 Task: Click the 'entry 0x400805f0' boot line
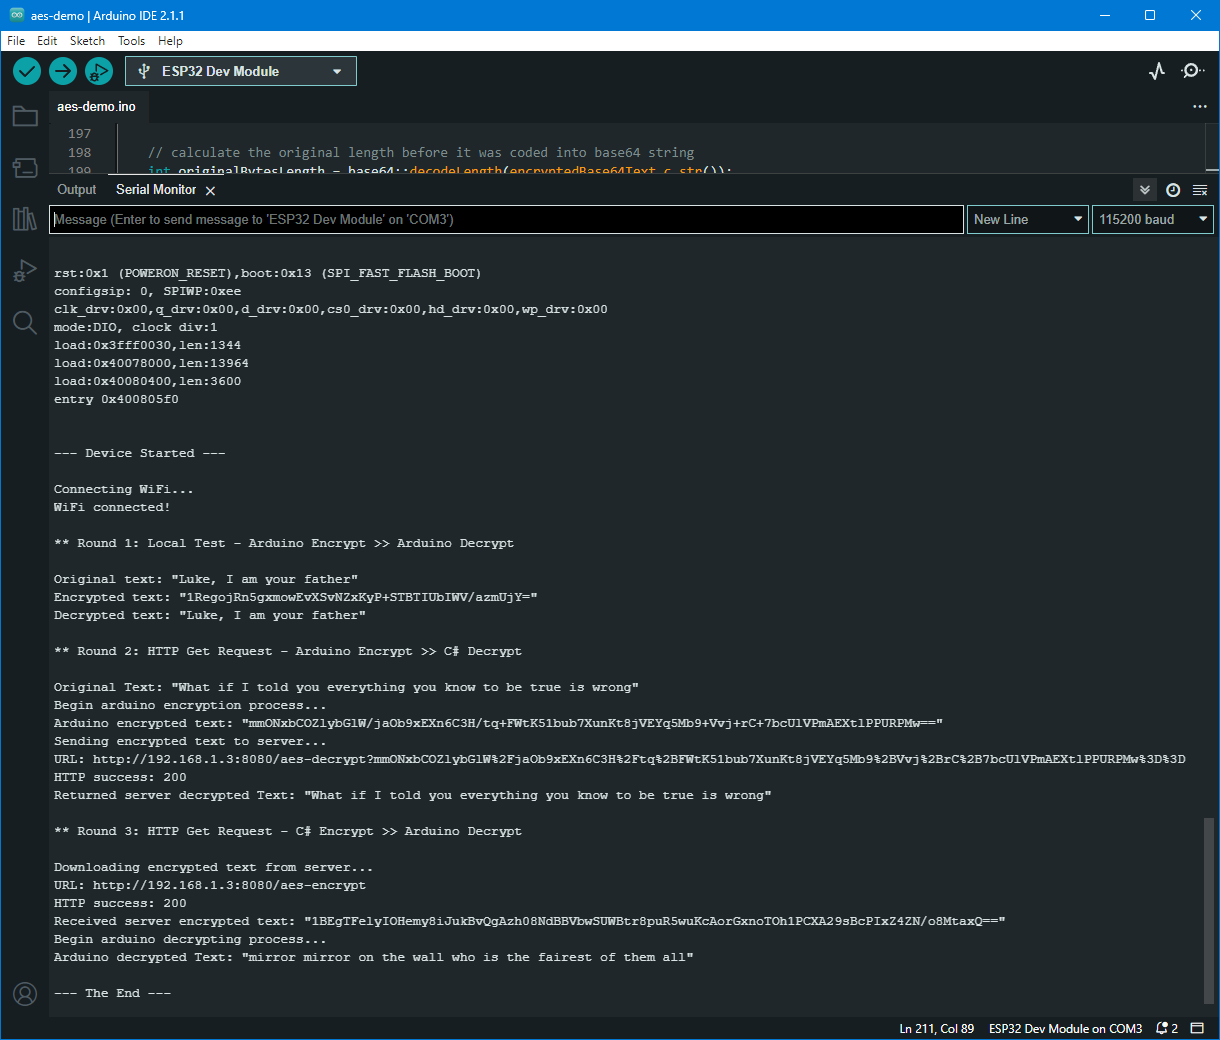pos(116,399)
